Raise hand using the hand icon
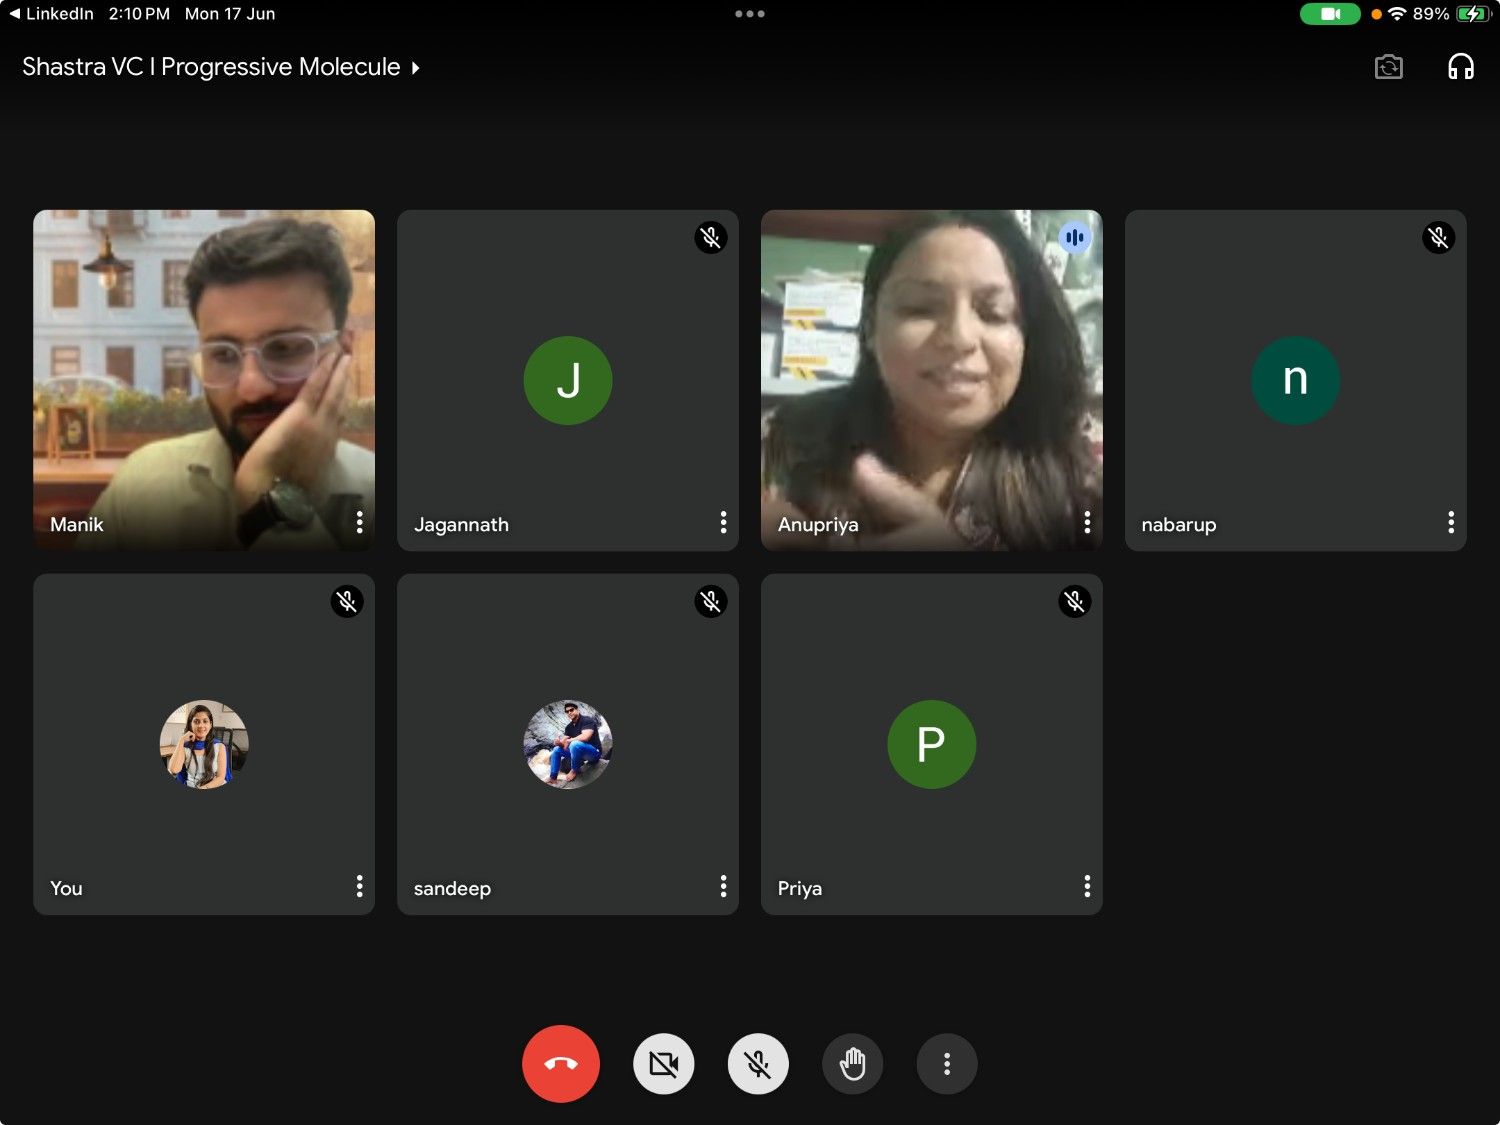1500x1125 pixels. point(853,1064)
